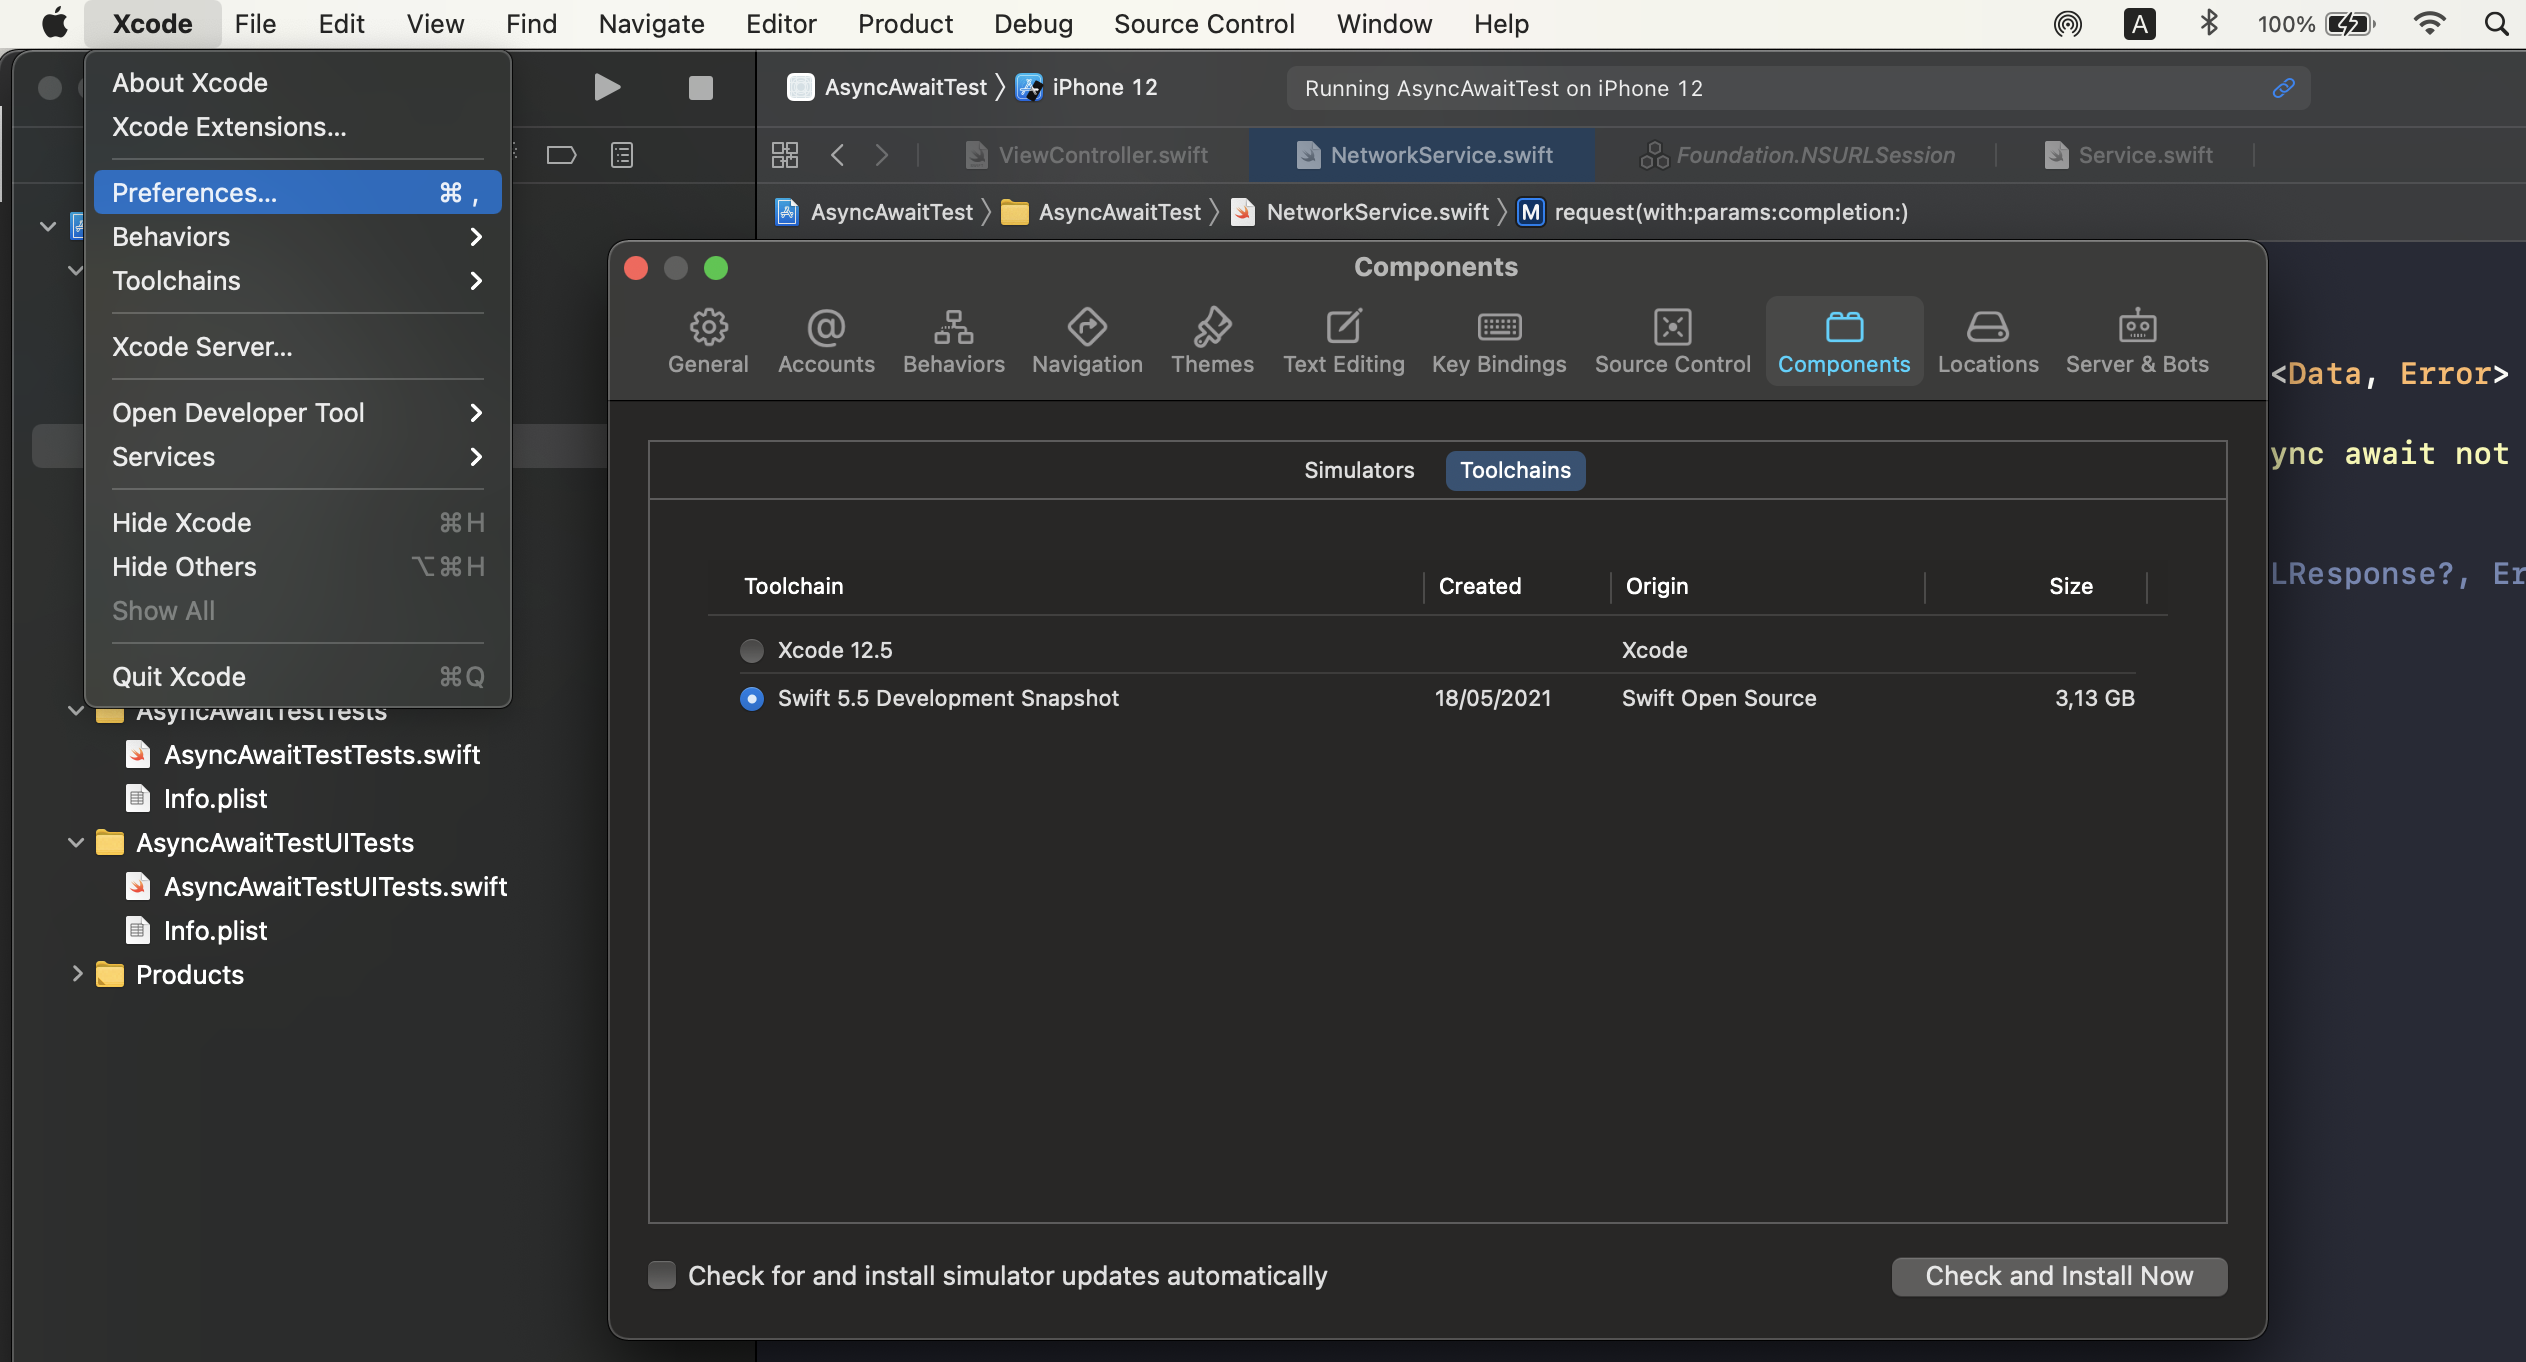This screenshot has height=1362, width=2526.
Task: Open Key Bindings preferences pane
Action: coord(1499,341)
